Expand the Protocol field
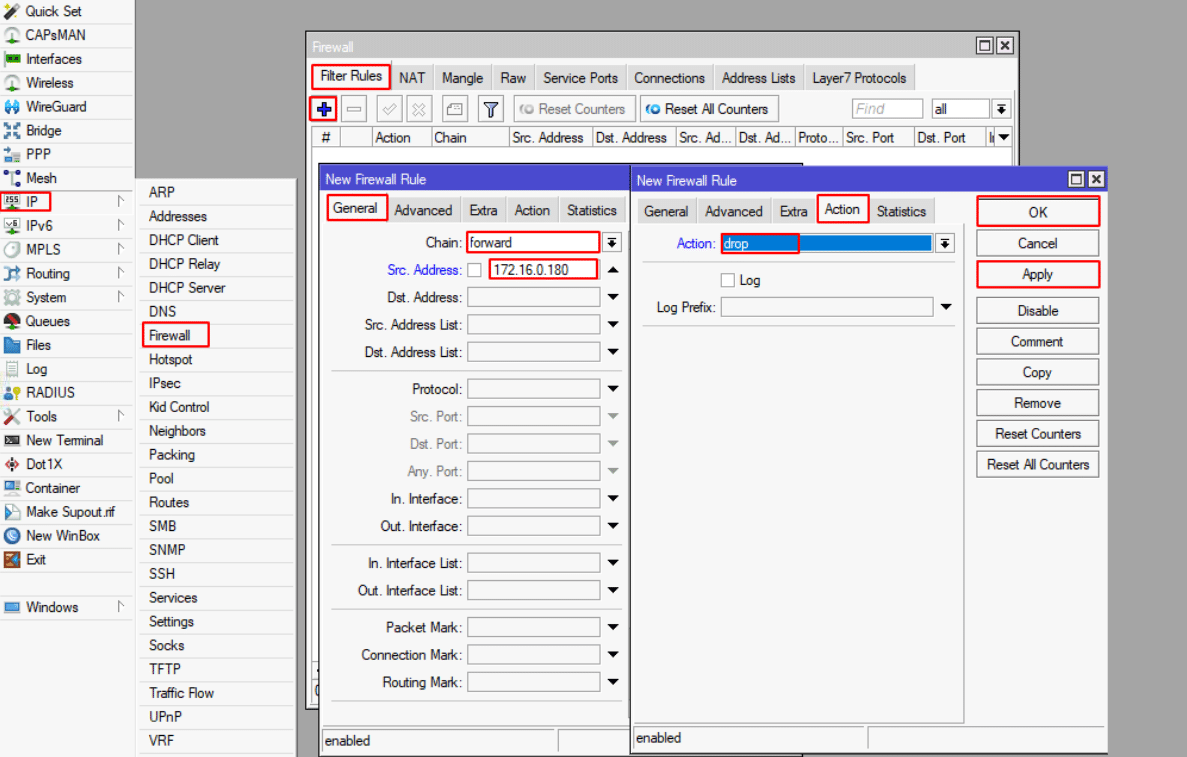This screenshot has width=1187, height=757. click(x=612, y=389)
